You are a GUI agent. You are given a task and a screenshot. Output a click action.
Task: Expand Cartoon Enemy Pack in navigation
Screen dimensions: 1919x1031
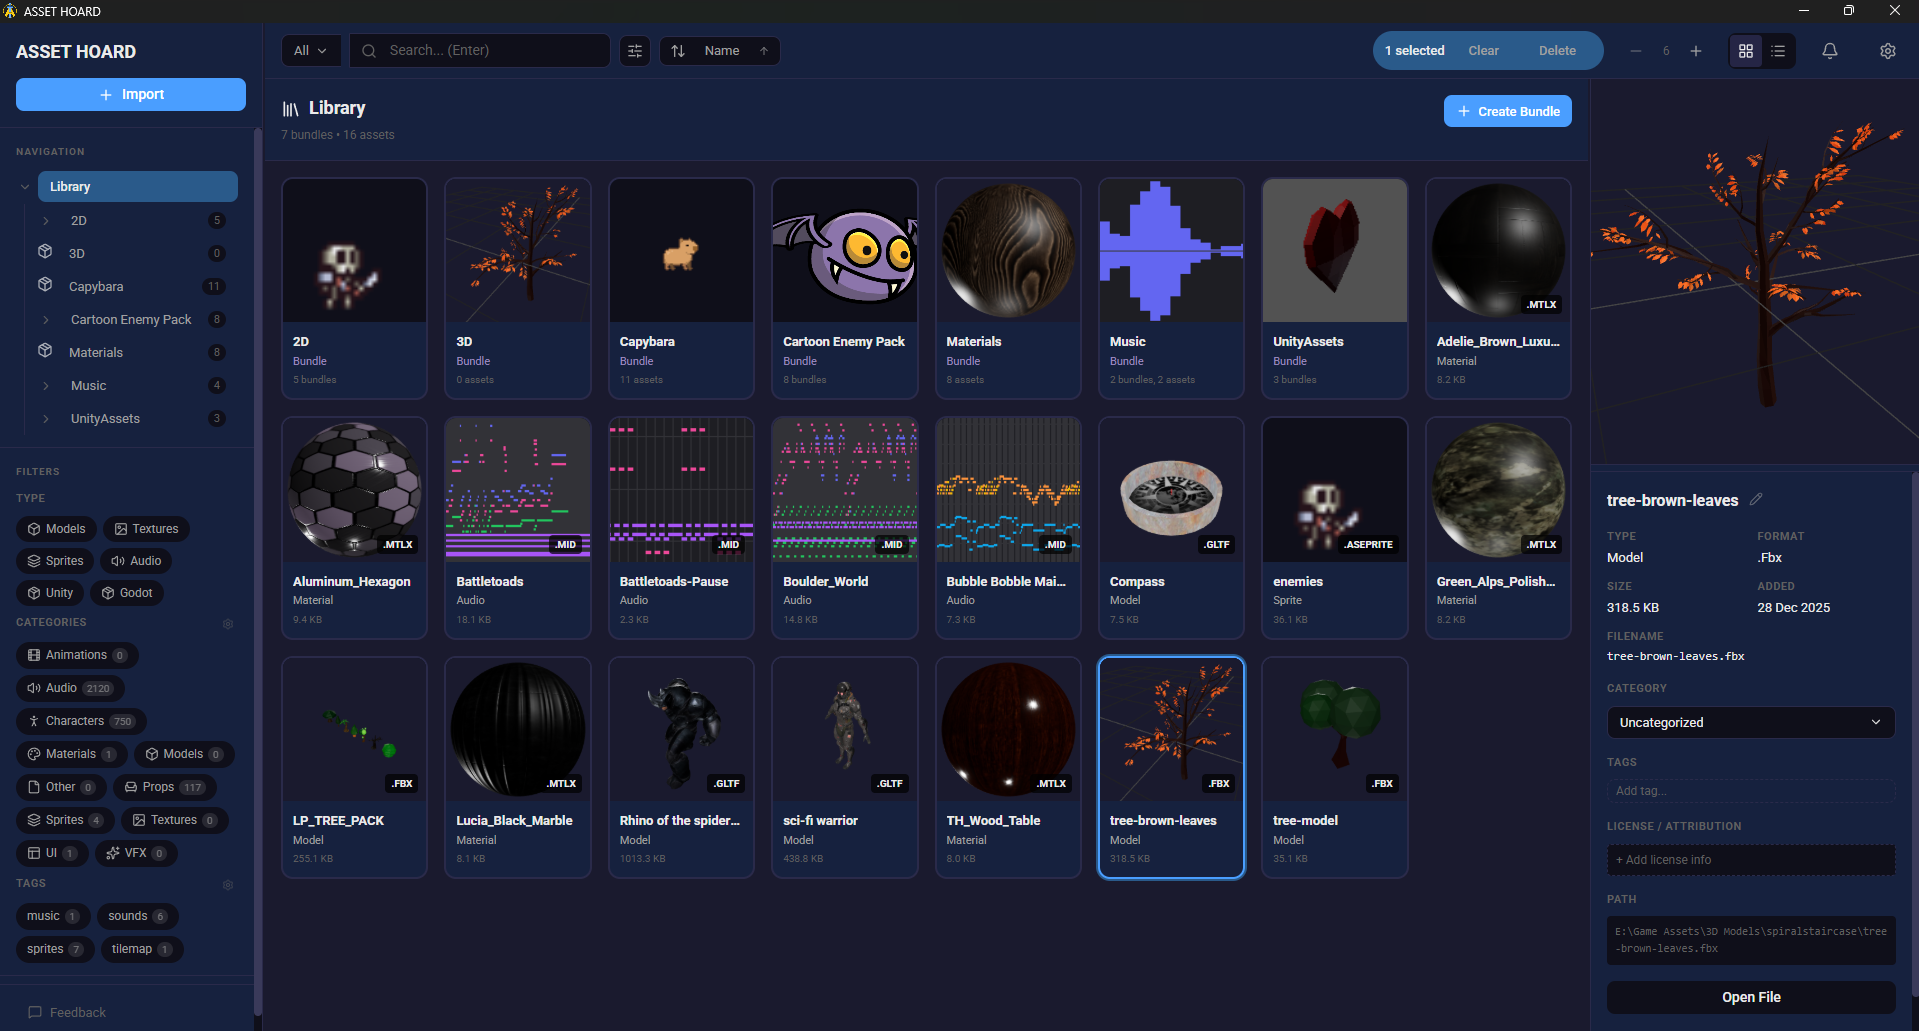point(46,319)
